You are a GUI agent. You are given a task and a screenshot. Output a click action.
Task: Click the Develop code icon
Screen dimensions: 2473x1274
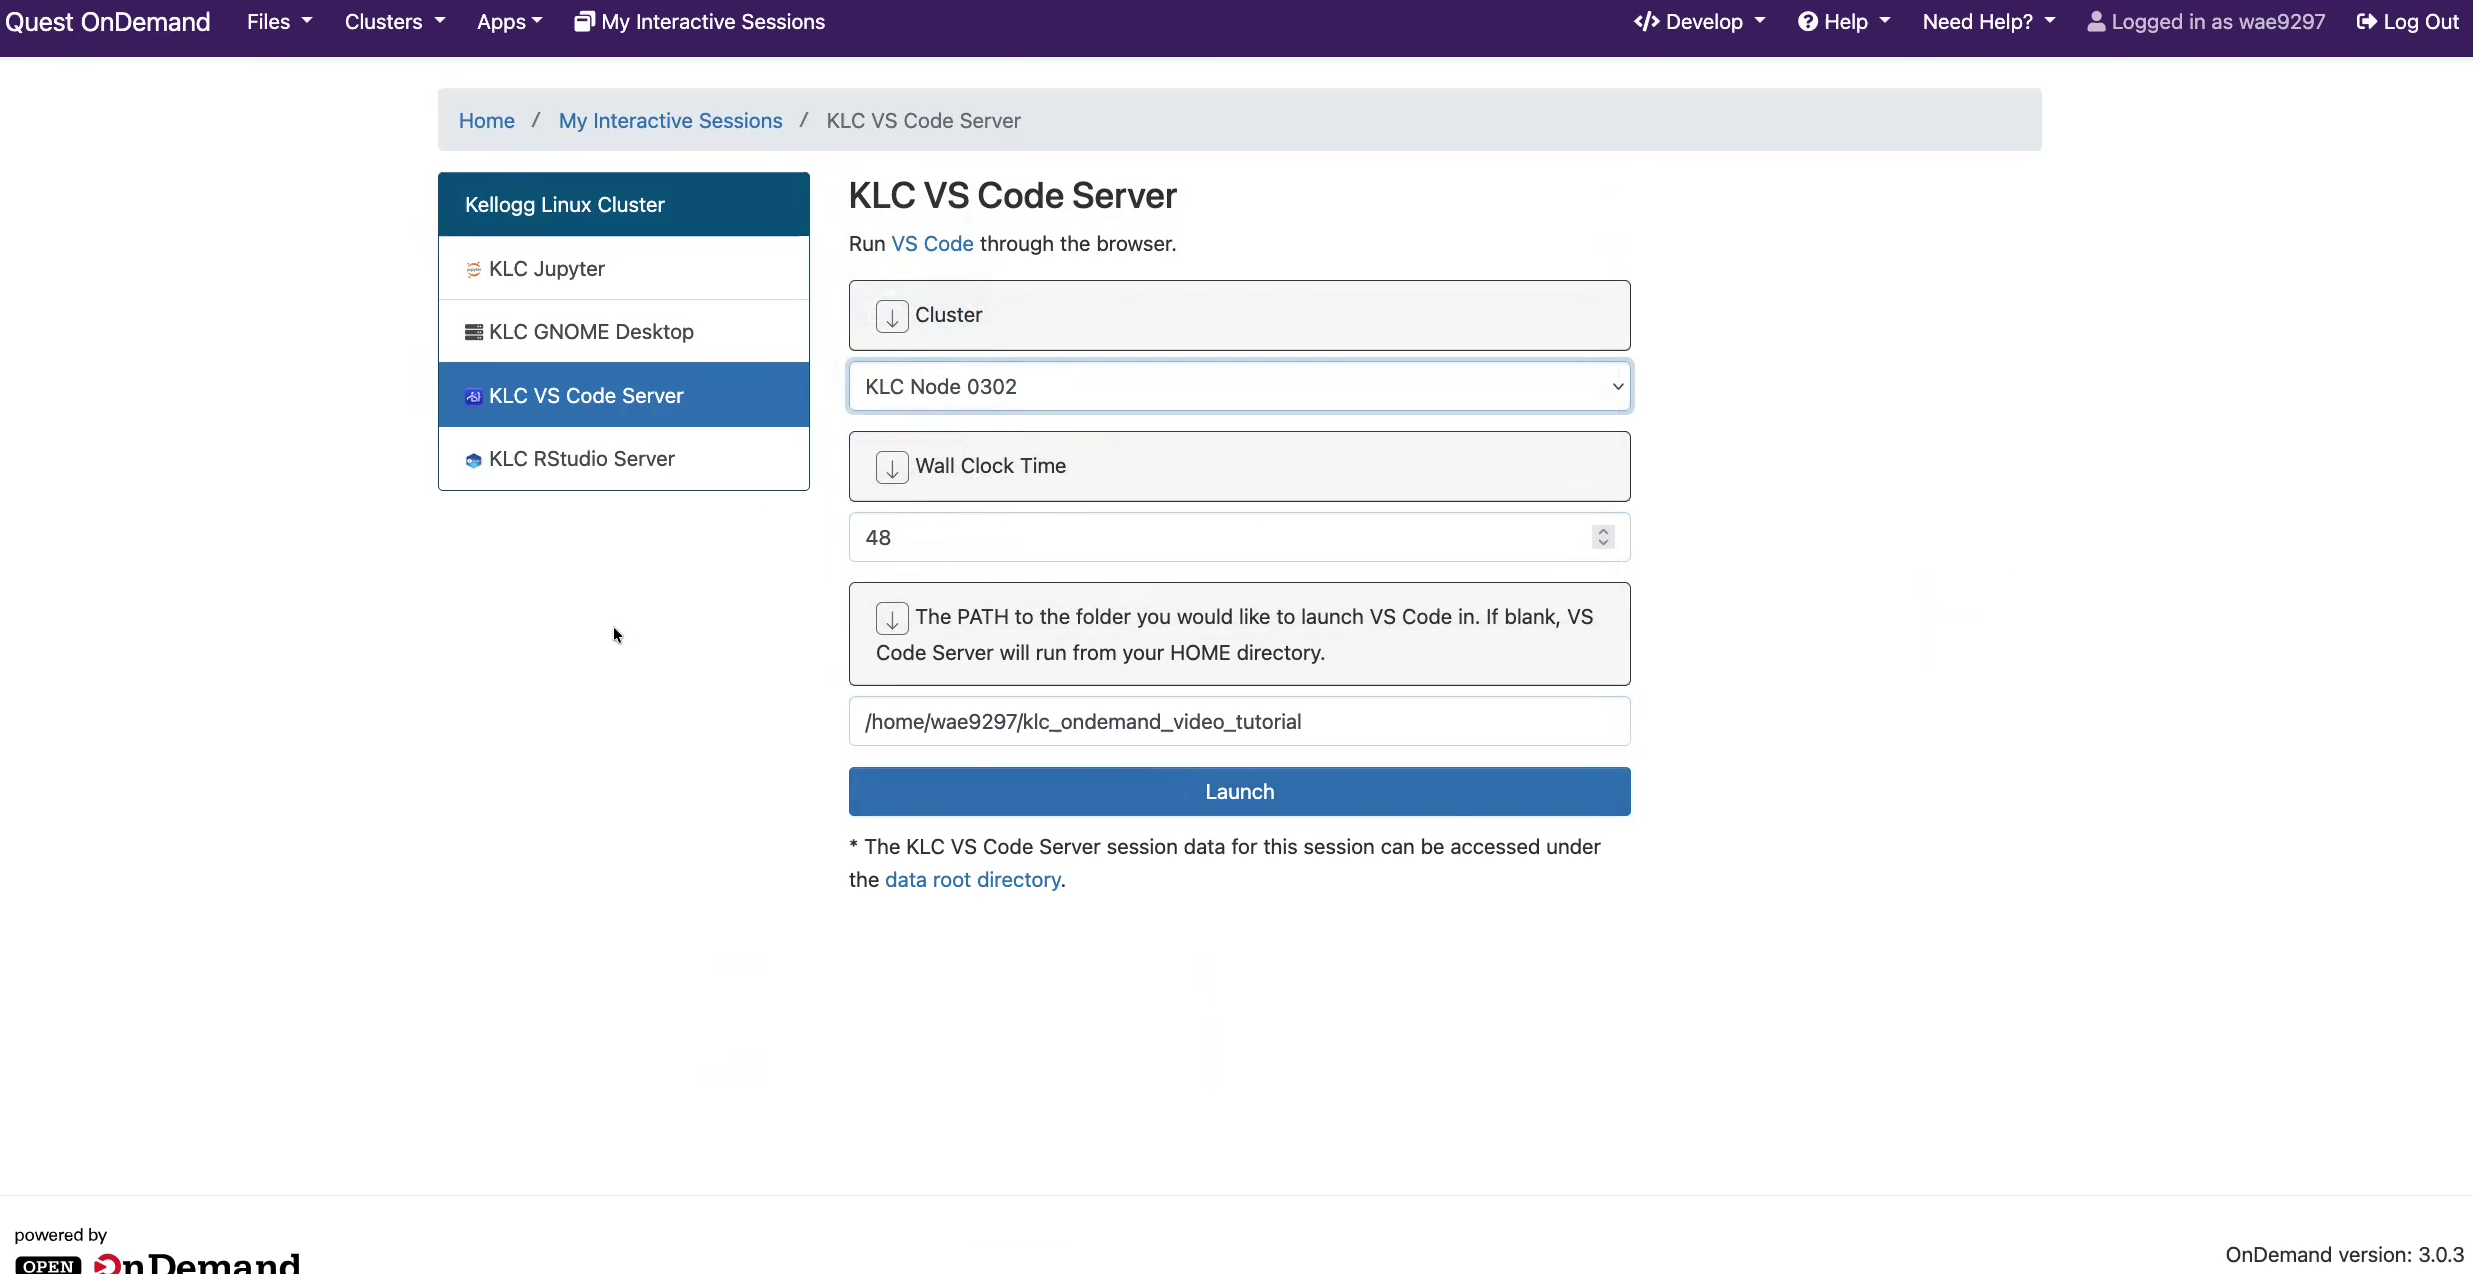pyautogui.click(x=1647, y=22)
